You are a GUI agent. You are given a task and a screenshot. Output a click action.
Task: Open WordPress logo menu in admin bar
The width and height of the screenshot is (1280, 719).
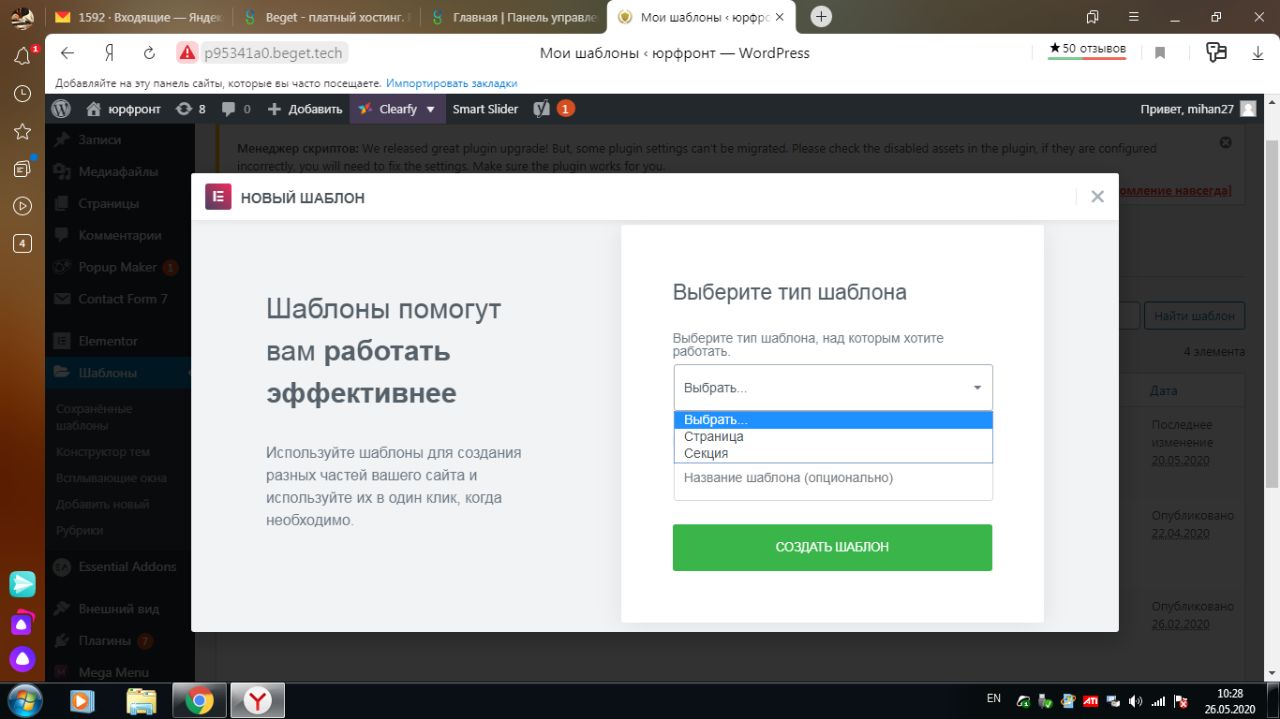pyautogui.click(x=61, y=109)
